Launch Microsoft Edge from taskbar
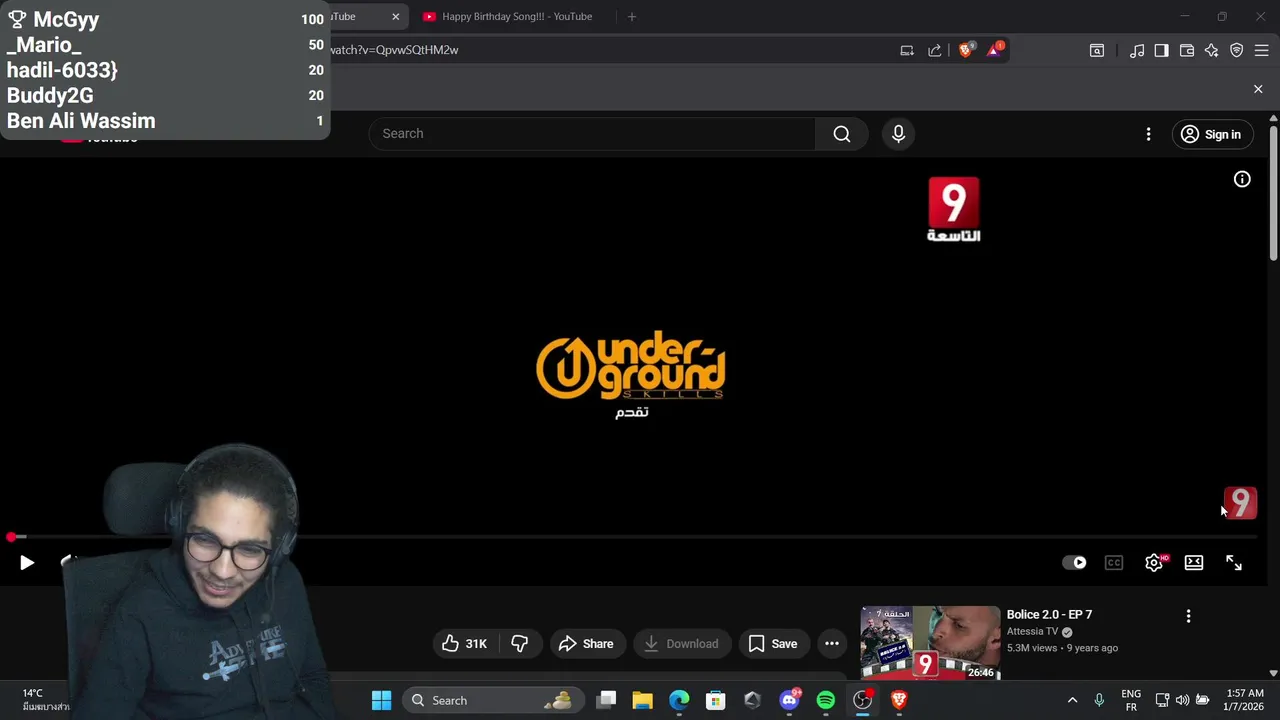 (679, 700)
